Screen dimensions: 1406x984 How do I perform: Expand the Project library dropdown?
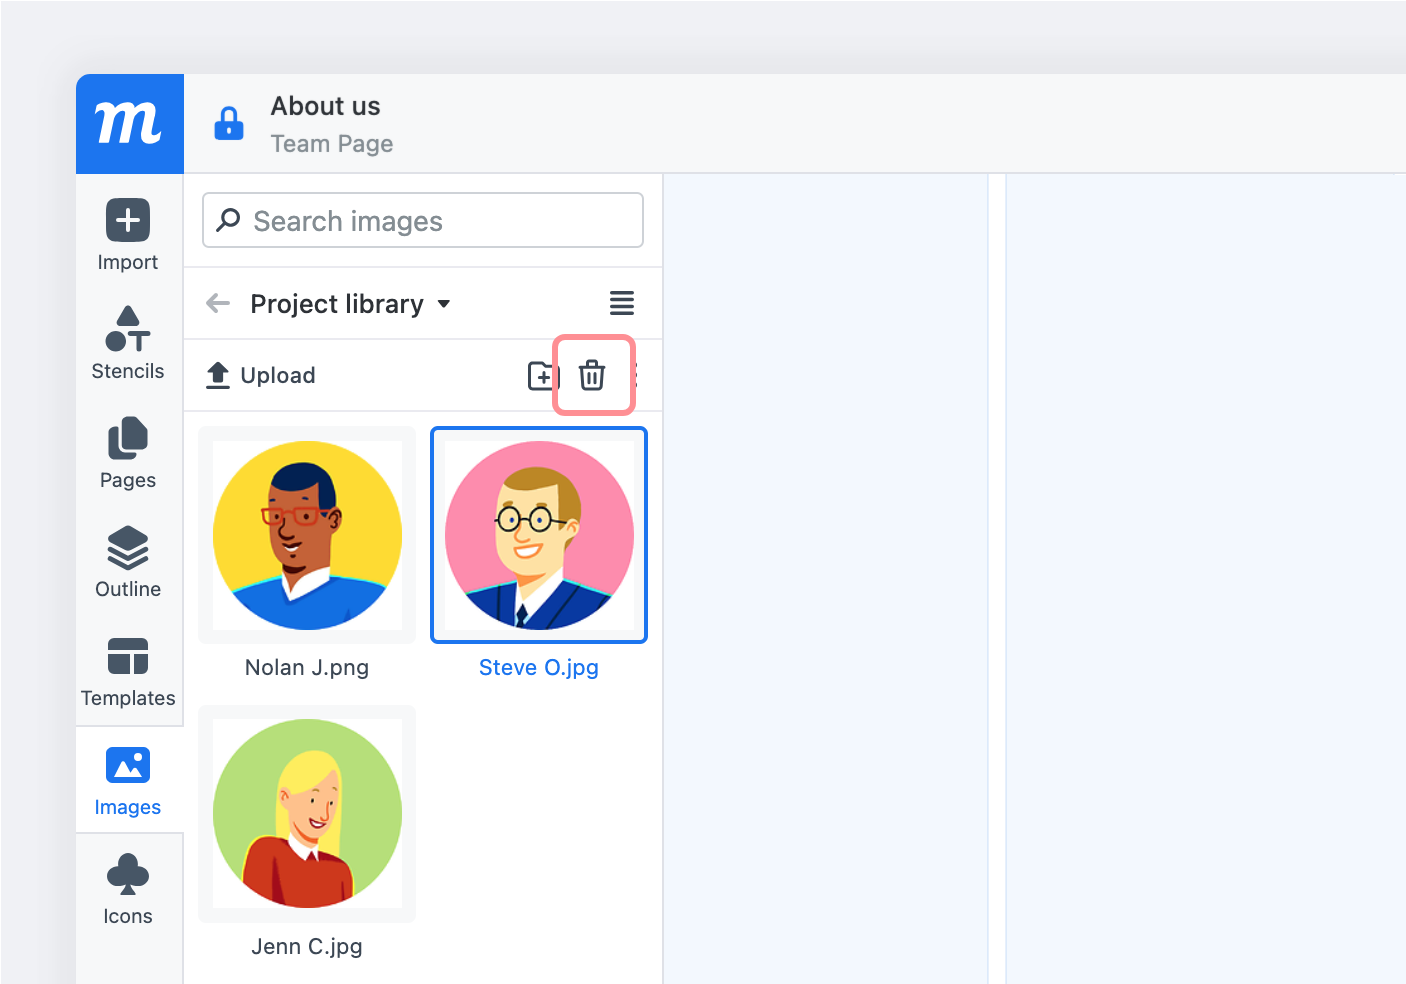(x=350, y=304)
